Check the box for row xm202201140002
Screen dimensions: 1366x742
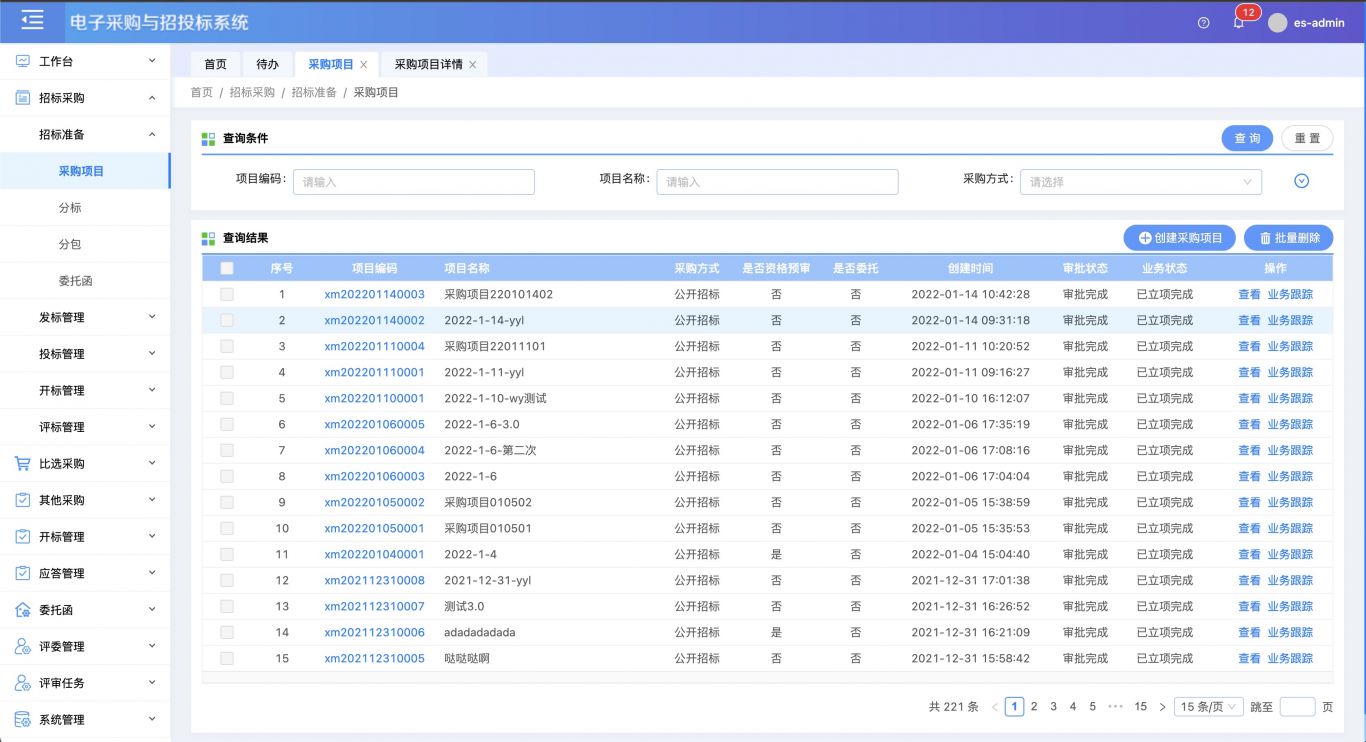click(x=227, y=320)
